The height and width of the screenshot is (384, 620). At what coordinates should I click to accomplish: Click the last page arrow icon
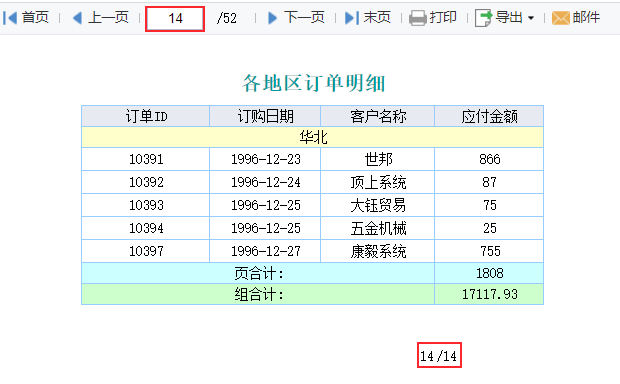[x=352, y=18]
